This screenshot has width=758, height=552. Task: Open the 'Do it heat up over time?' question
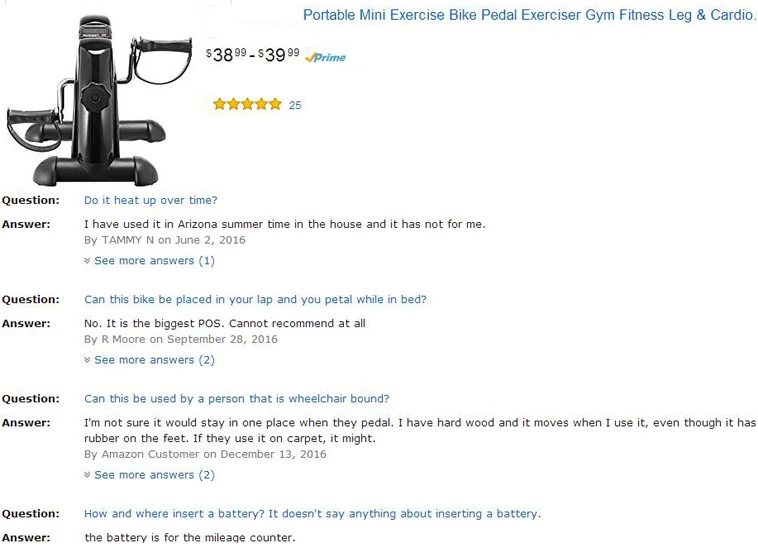tap(150, 200)
